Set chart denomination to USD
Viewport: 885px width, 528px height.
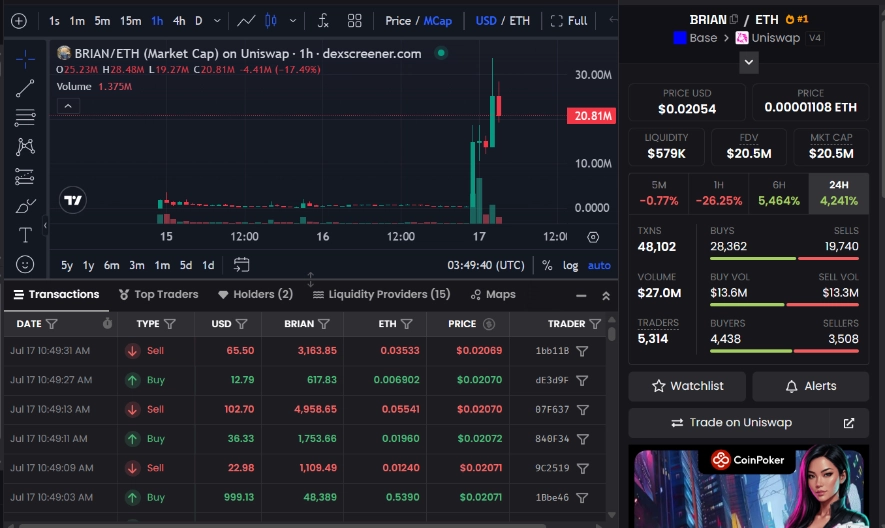tap(486, 21)
